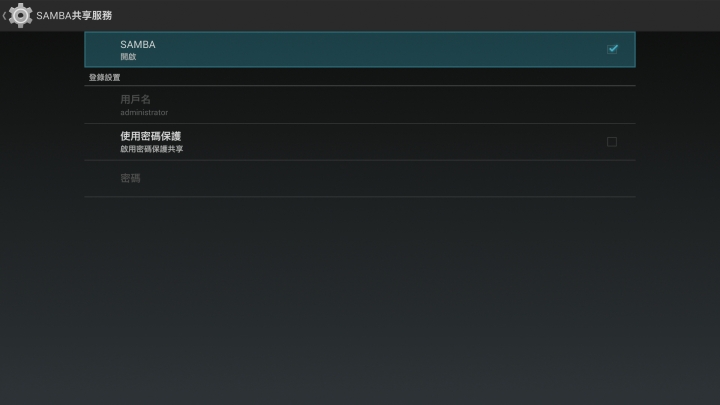Viewport: 720px width, 405px height.
Task: Click the SAMBA共享服務 title text
Action: click(74, 16)
